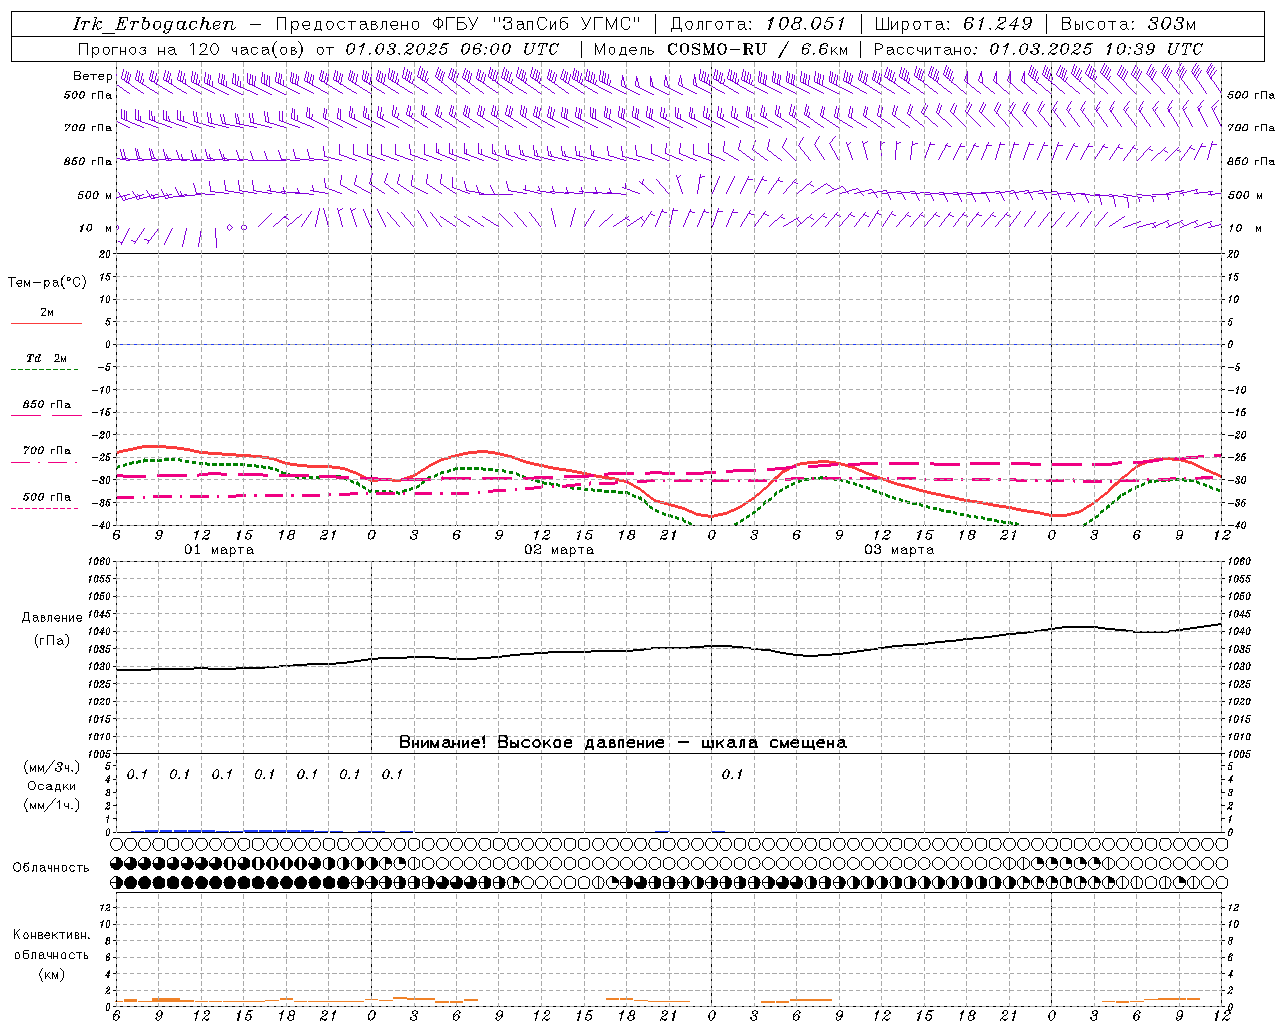Click the Облачность cloudiness row label
Screen dimensions: 1280x1024
pyautogui.click(x=51, y=868)
